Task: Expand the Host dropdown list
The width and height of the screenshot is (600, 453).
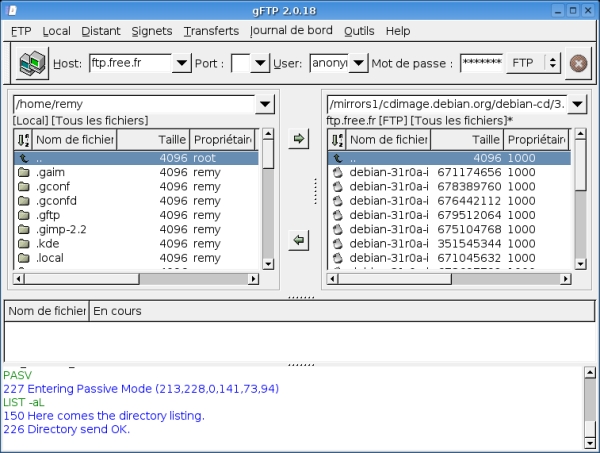Action: (x=181, y=63)
